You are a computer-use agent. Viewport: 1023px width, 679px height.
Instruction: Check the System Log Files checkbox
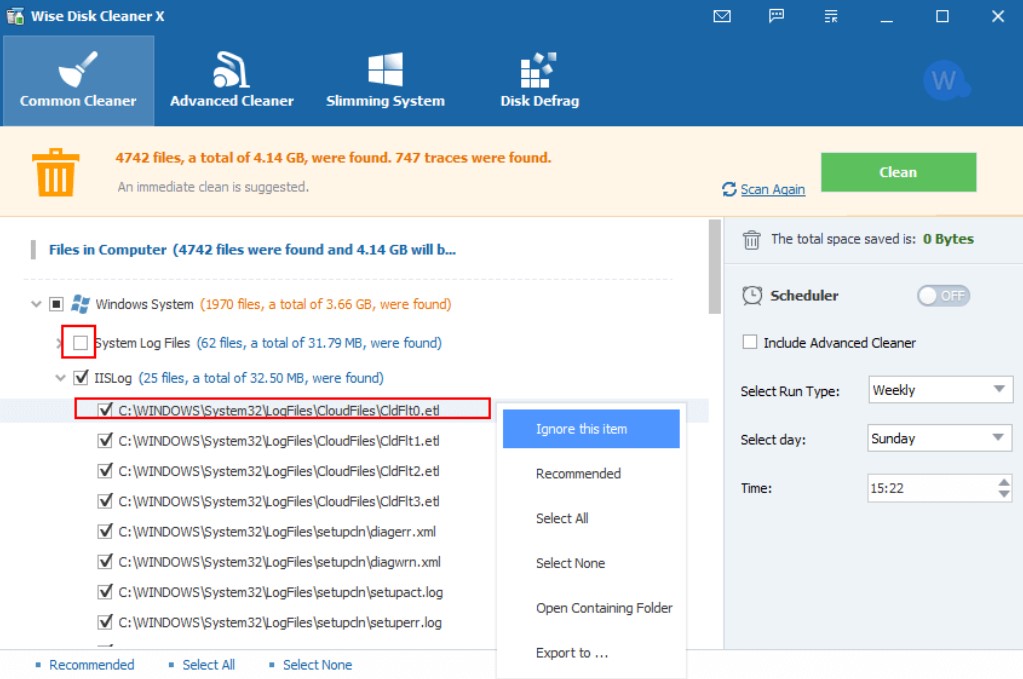pos(80,342)
